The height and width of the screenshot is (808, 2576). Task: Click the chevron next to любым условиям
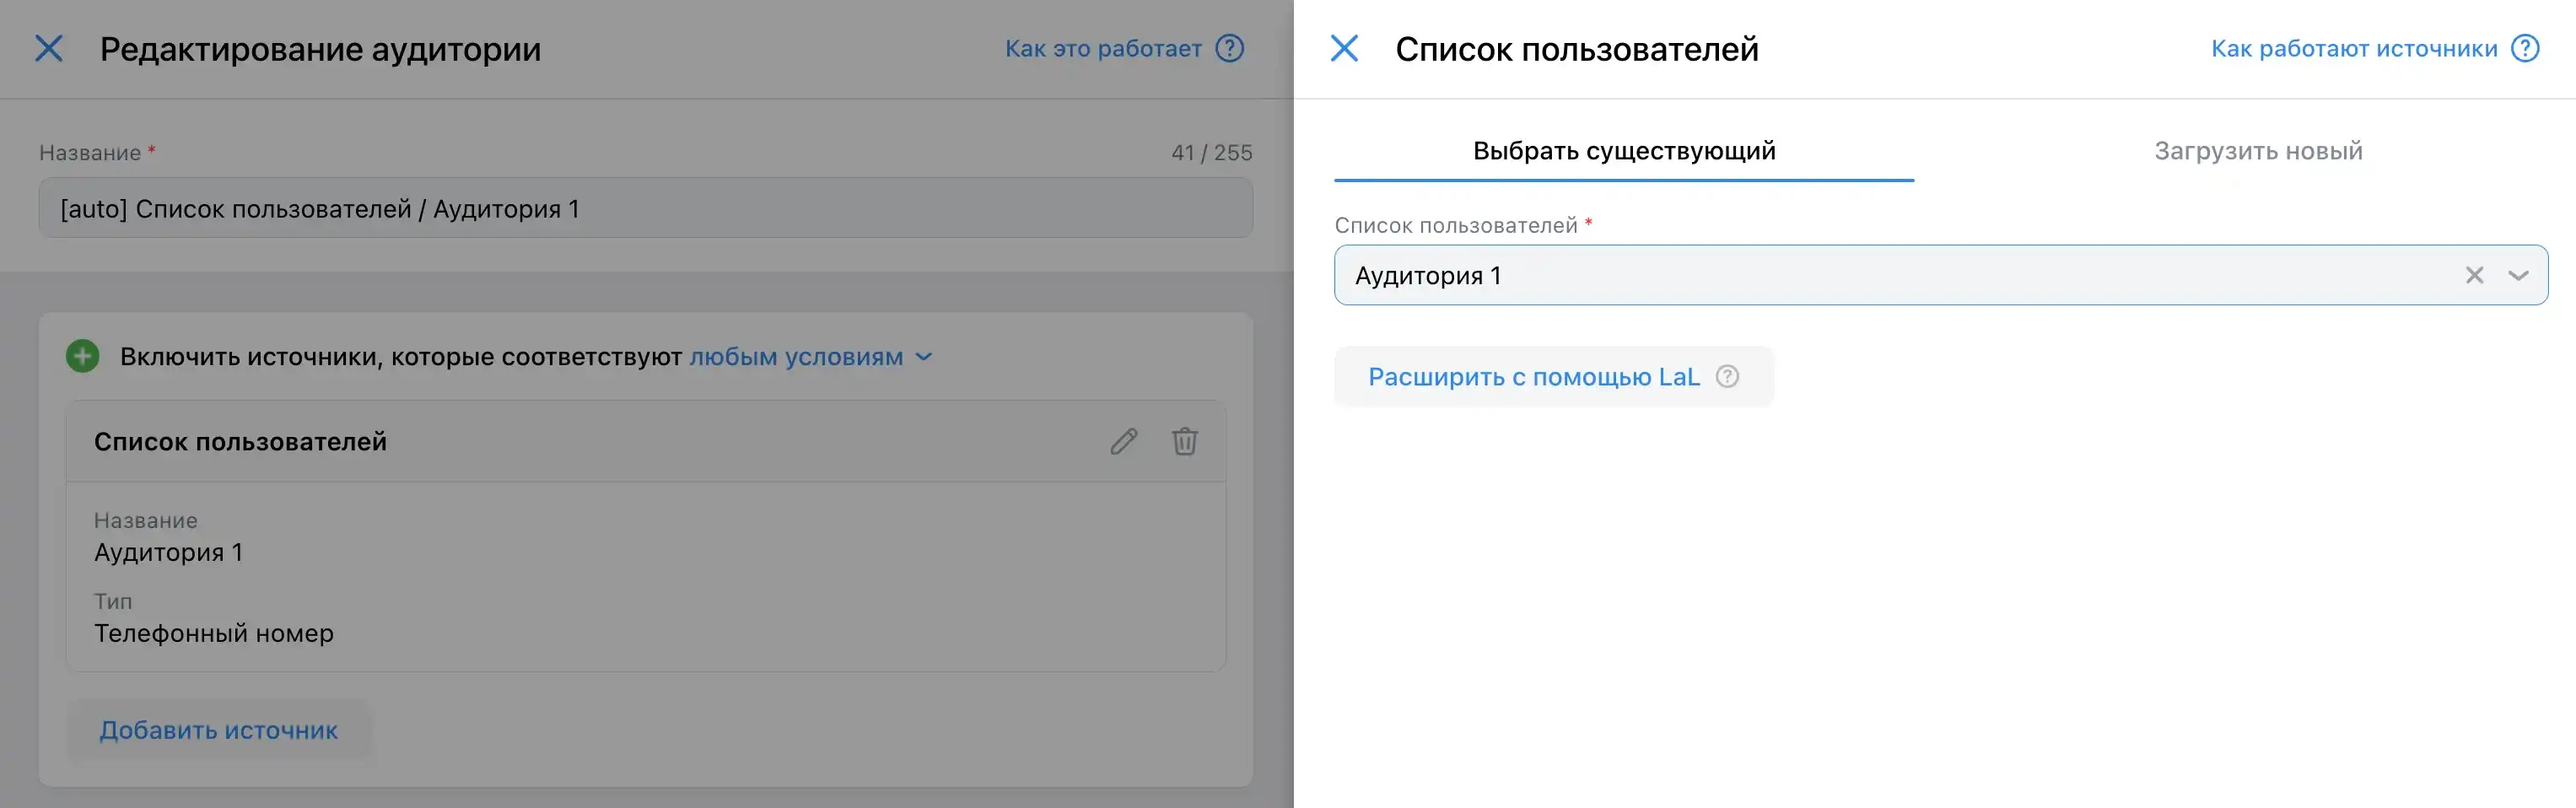[924, 357]
